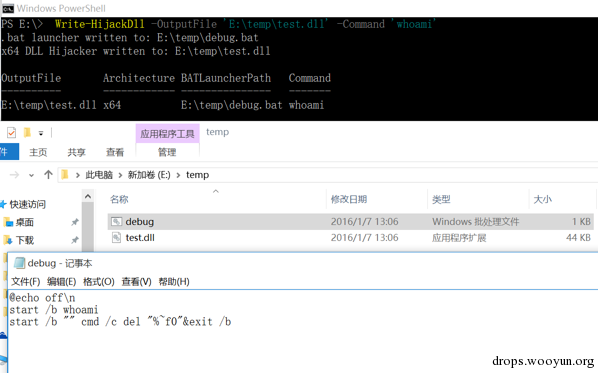Image resolution: width=598 pixels, height=373 pixels.
Task: Open the 编辑(E) menu in Notepad
Action: coord(61,281)
